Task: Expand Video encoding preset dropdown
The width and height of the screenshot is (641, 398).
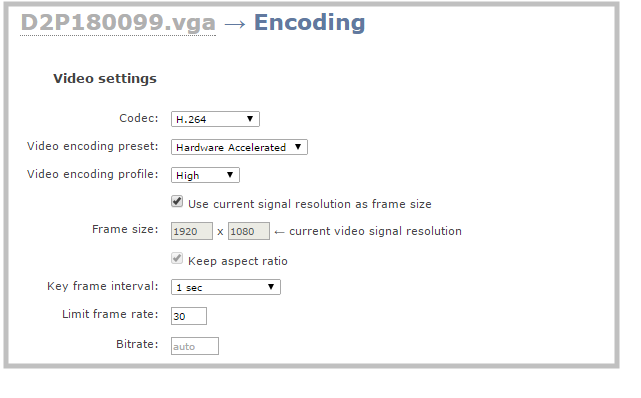Action: coord(239,147)
